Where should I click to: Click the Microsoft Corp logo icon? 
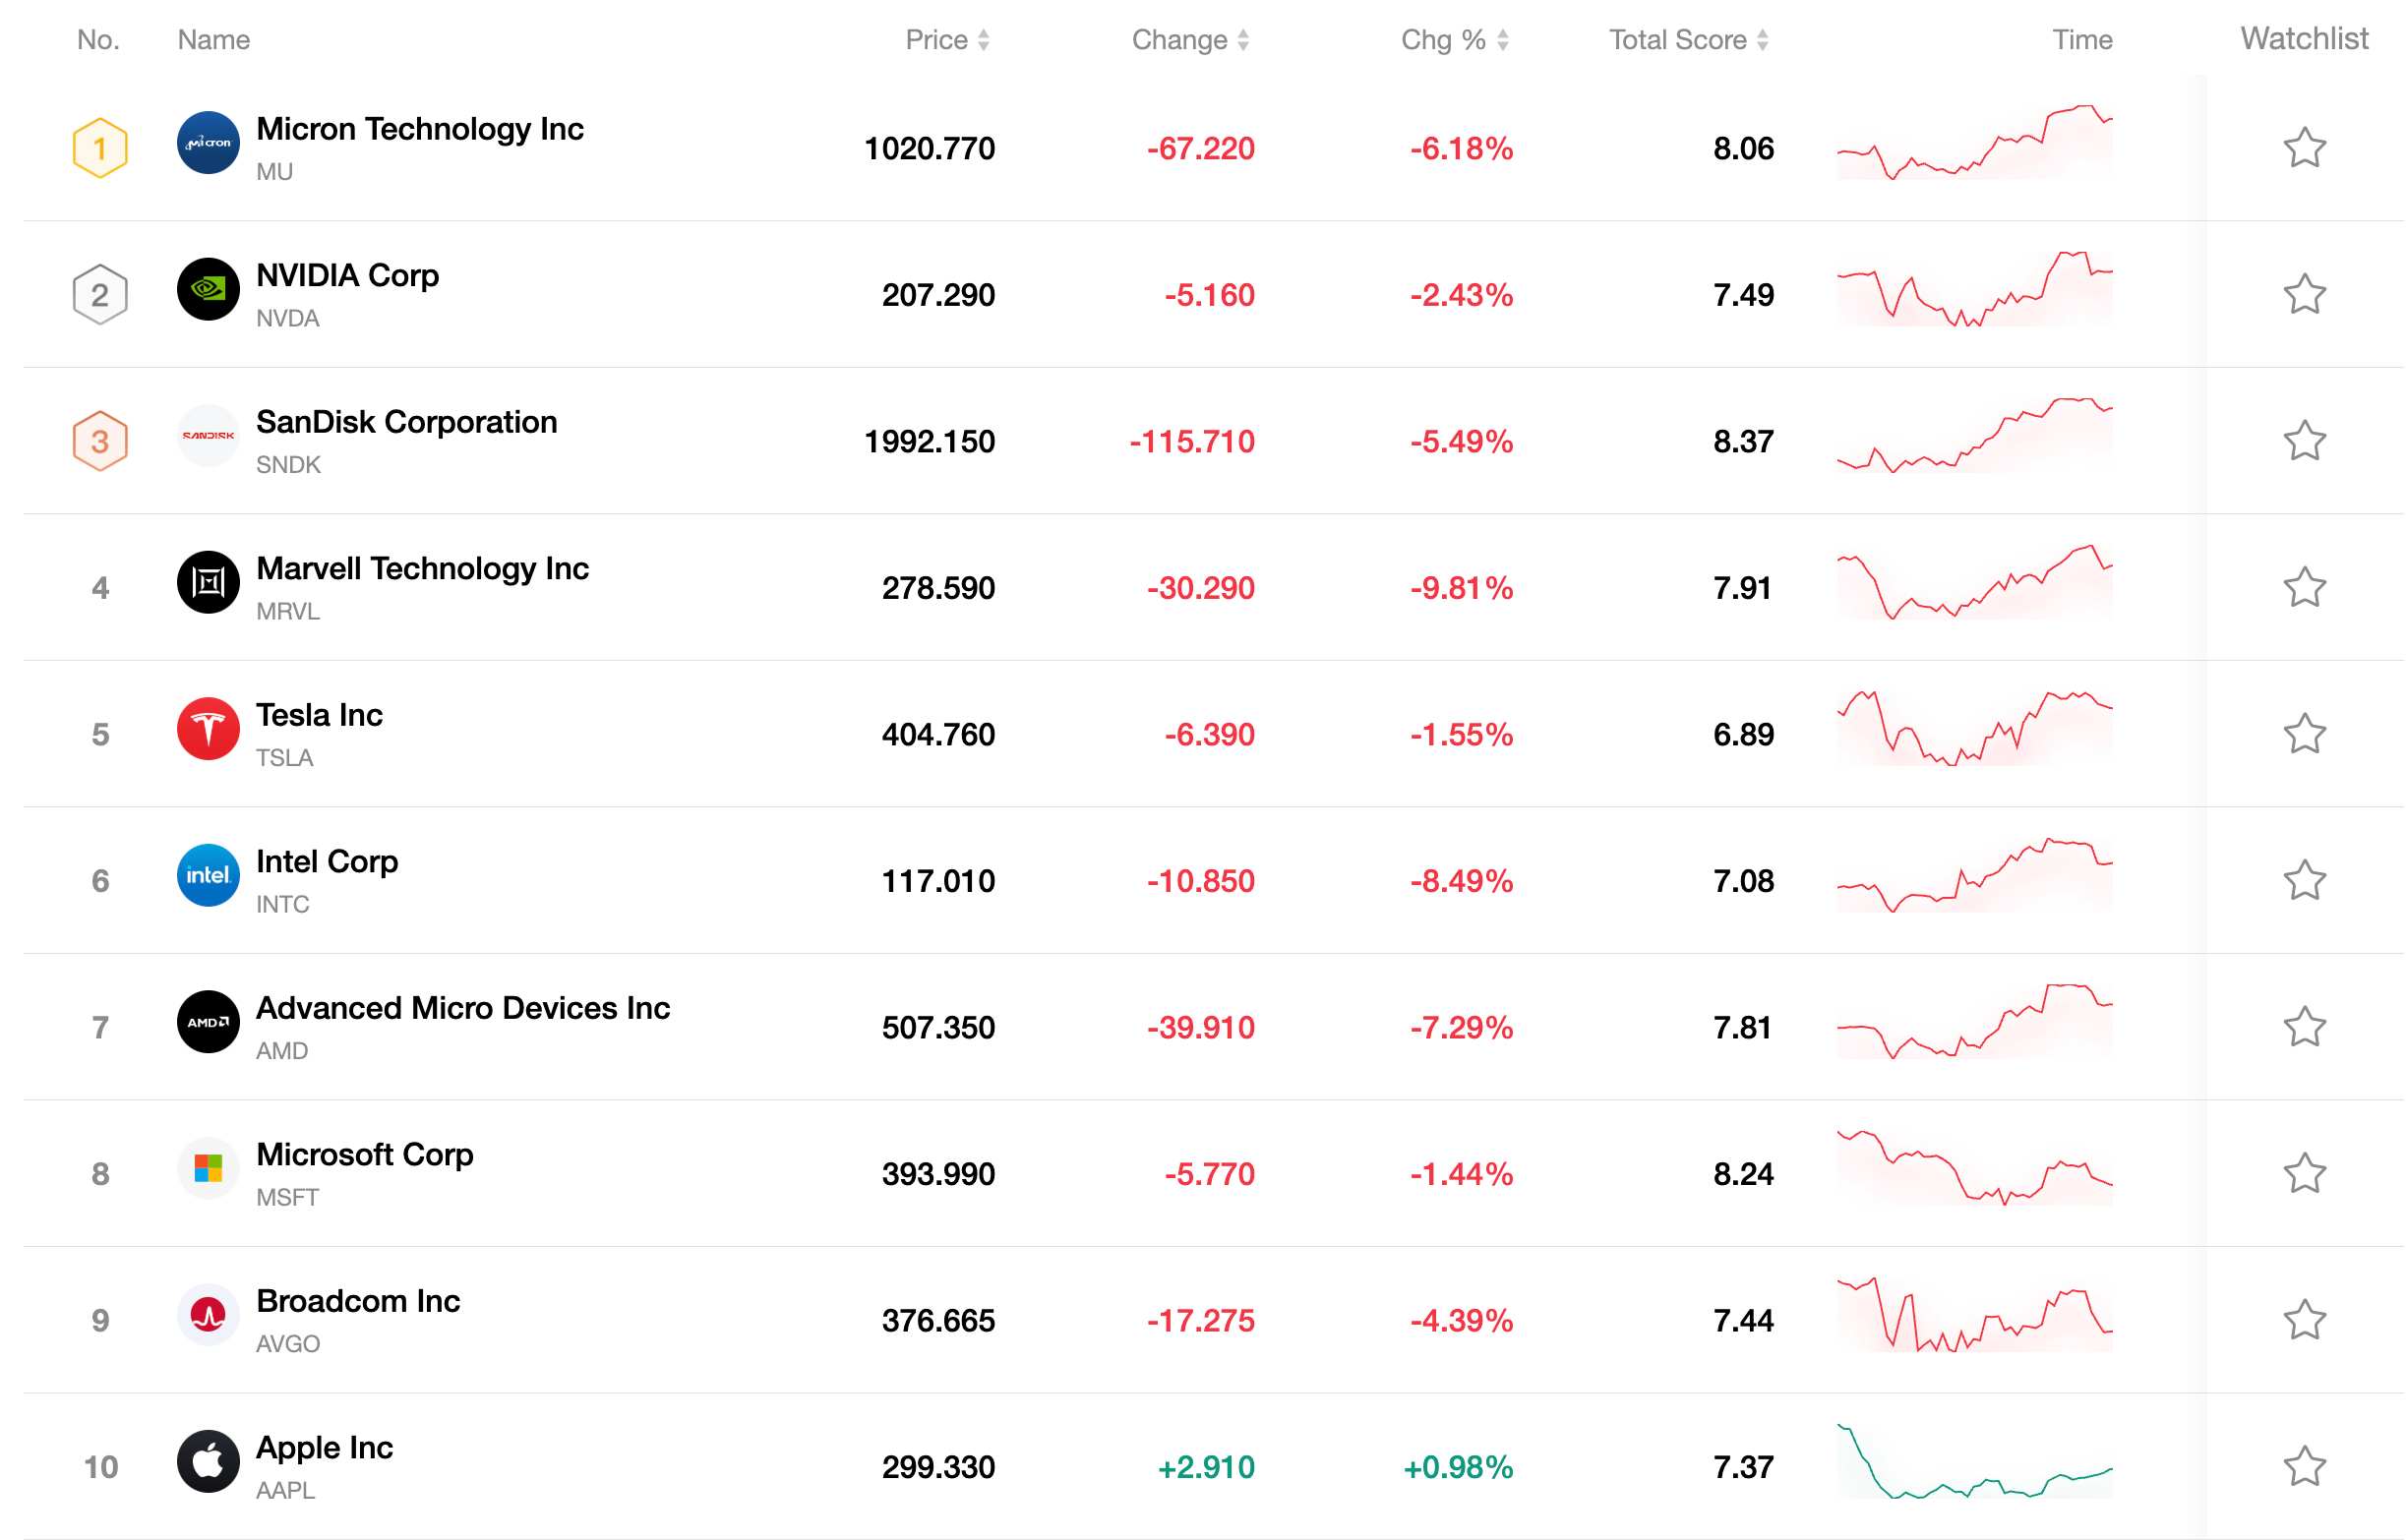tap(208, 1168)
